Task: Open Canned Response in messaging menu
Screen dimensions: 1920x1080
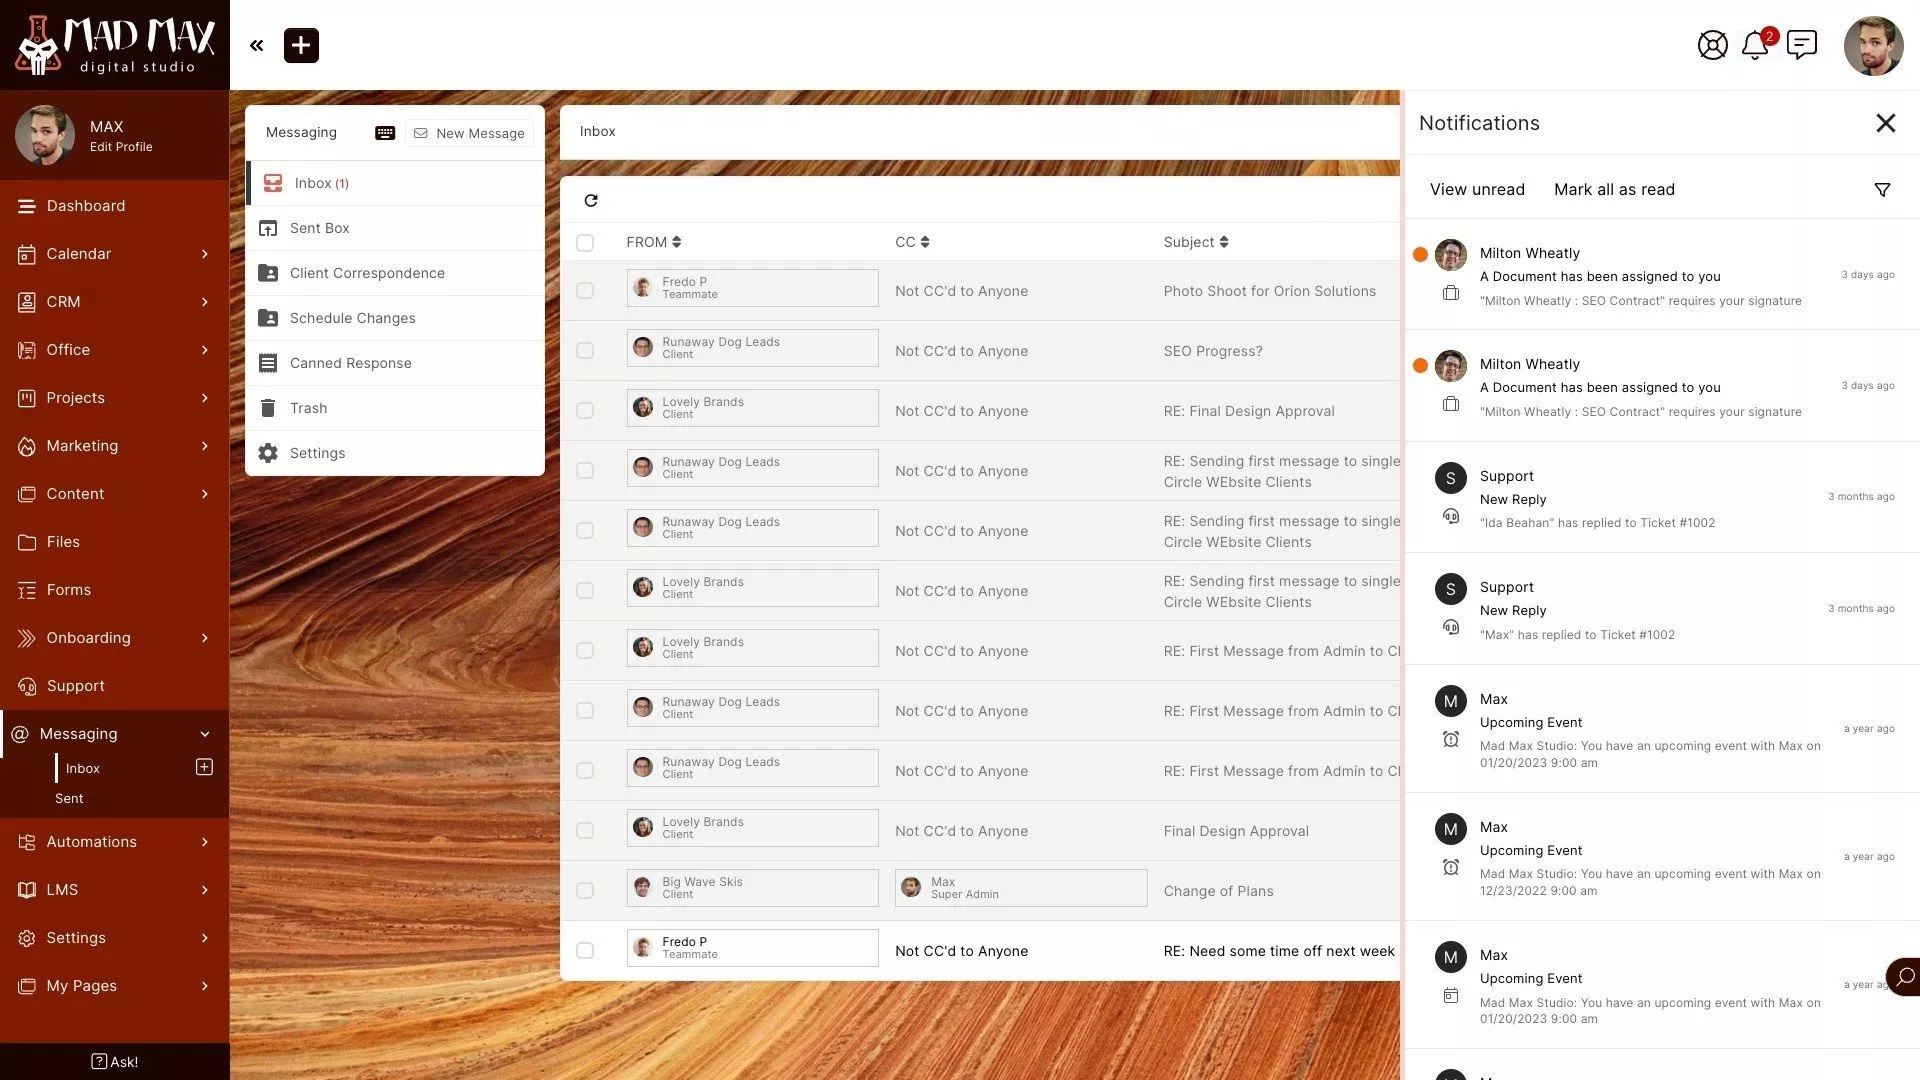Action: (350, 363)
